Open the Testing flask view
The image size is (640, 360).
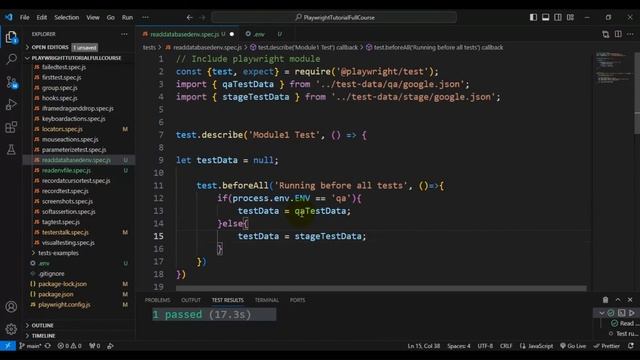11,149
